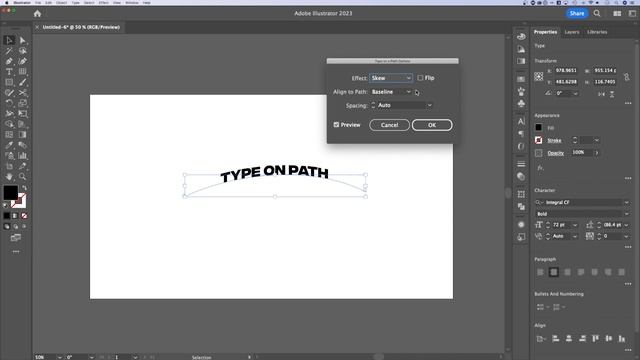640x360 pixels.
Task: Select the Type tool
Action: (9, 72)
